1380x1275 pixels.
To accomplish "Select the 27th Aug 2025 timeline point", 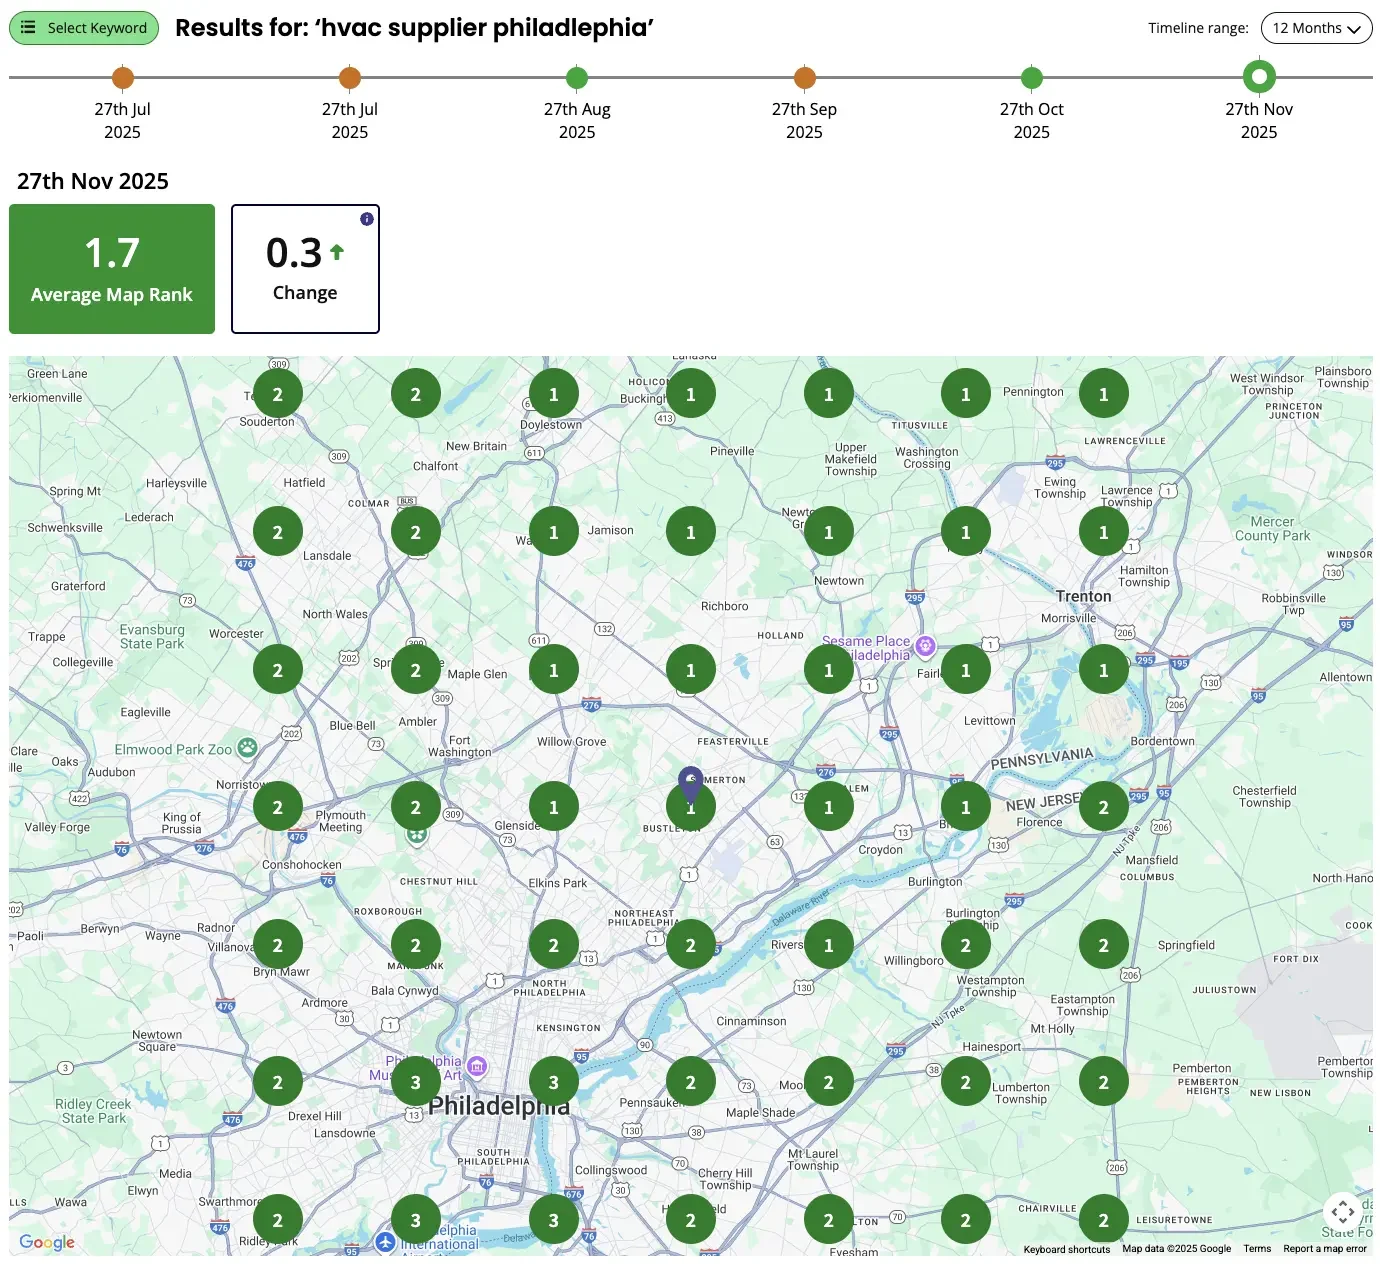I will pyautogui.click(x=577, y=78).
